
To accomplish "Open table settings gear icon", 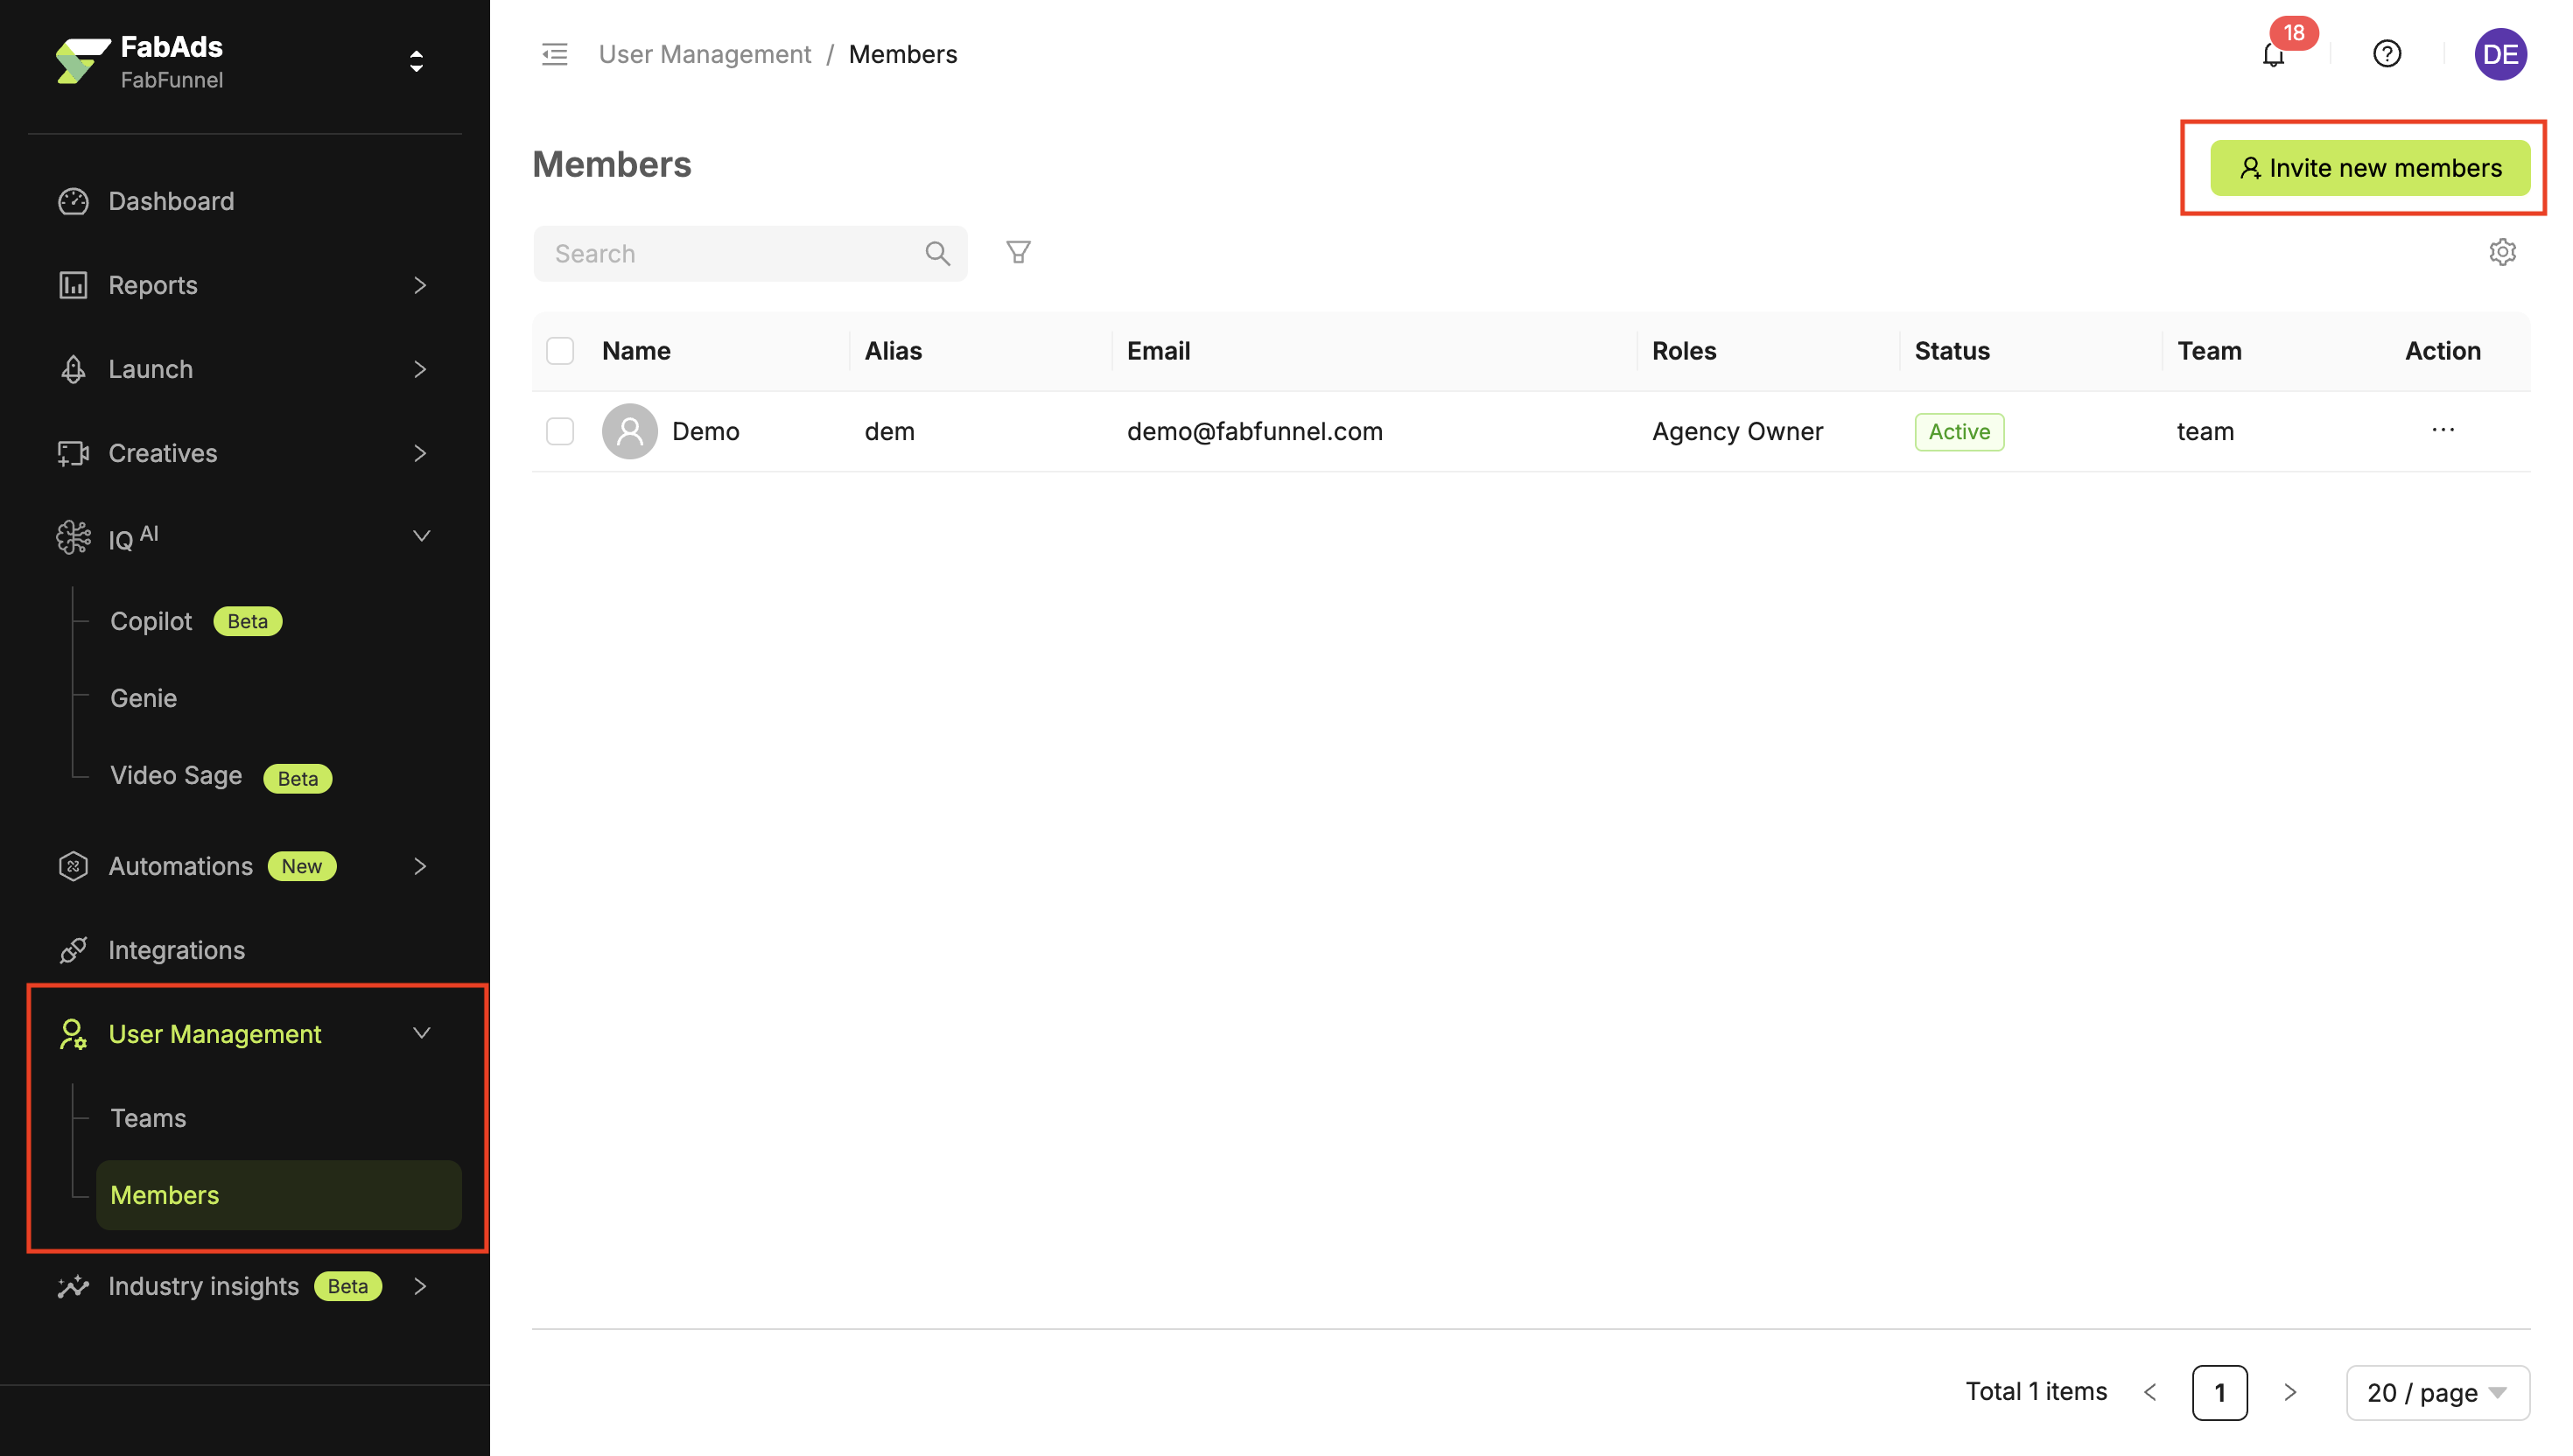I will tap(2502, 252).
